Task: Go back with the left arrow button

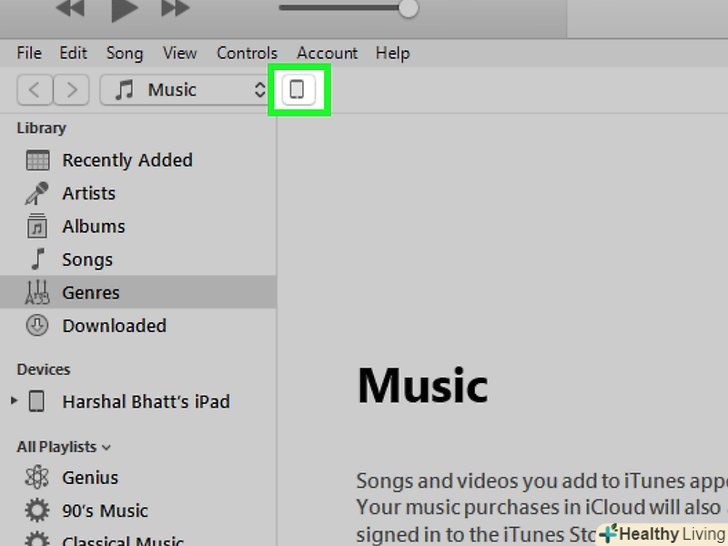Action: coord(34,90)
